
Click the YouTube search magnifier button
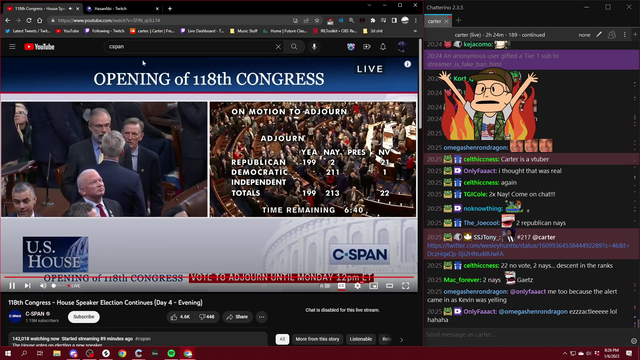click(294, 47)
